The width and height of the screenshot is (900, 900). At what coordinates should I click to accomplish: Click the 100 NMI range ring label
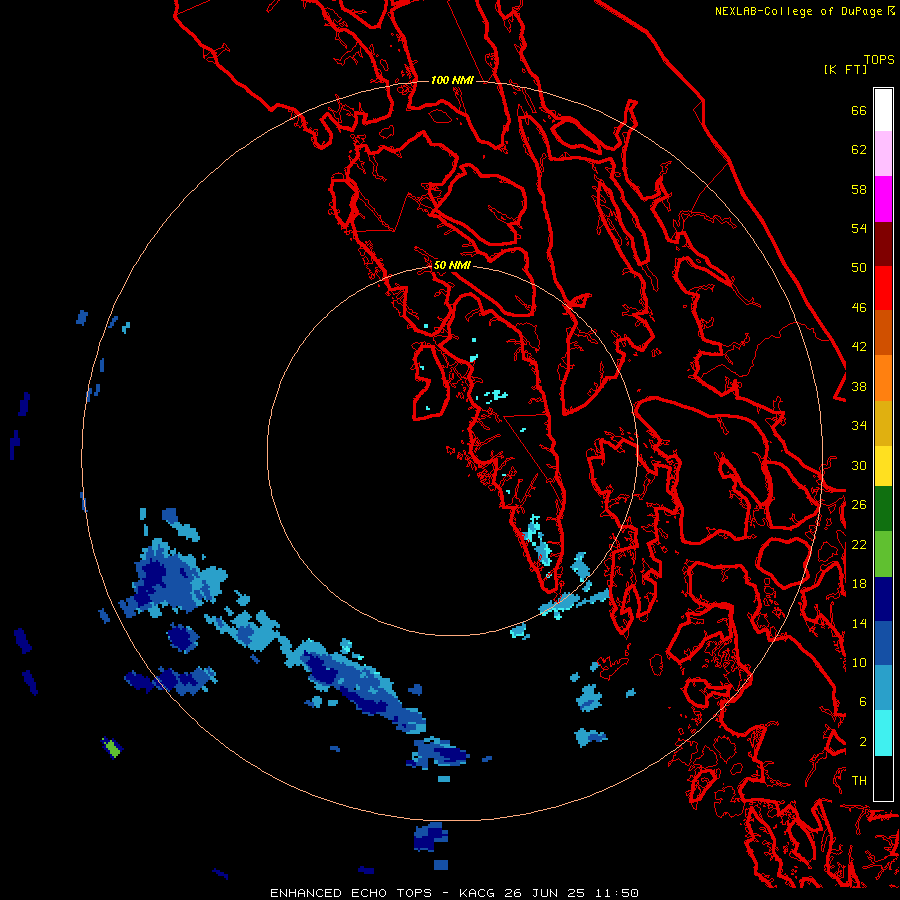point(452,80)
